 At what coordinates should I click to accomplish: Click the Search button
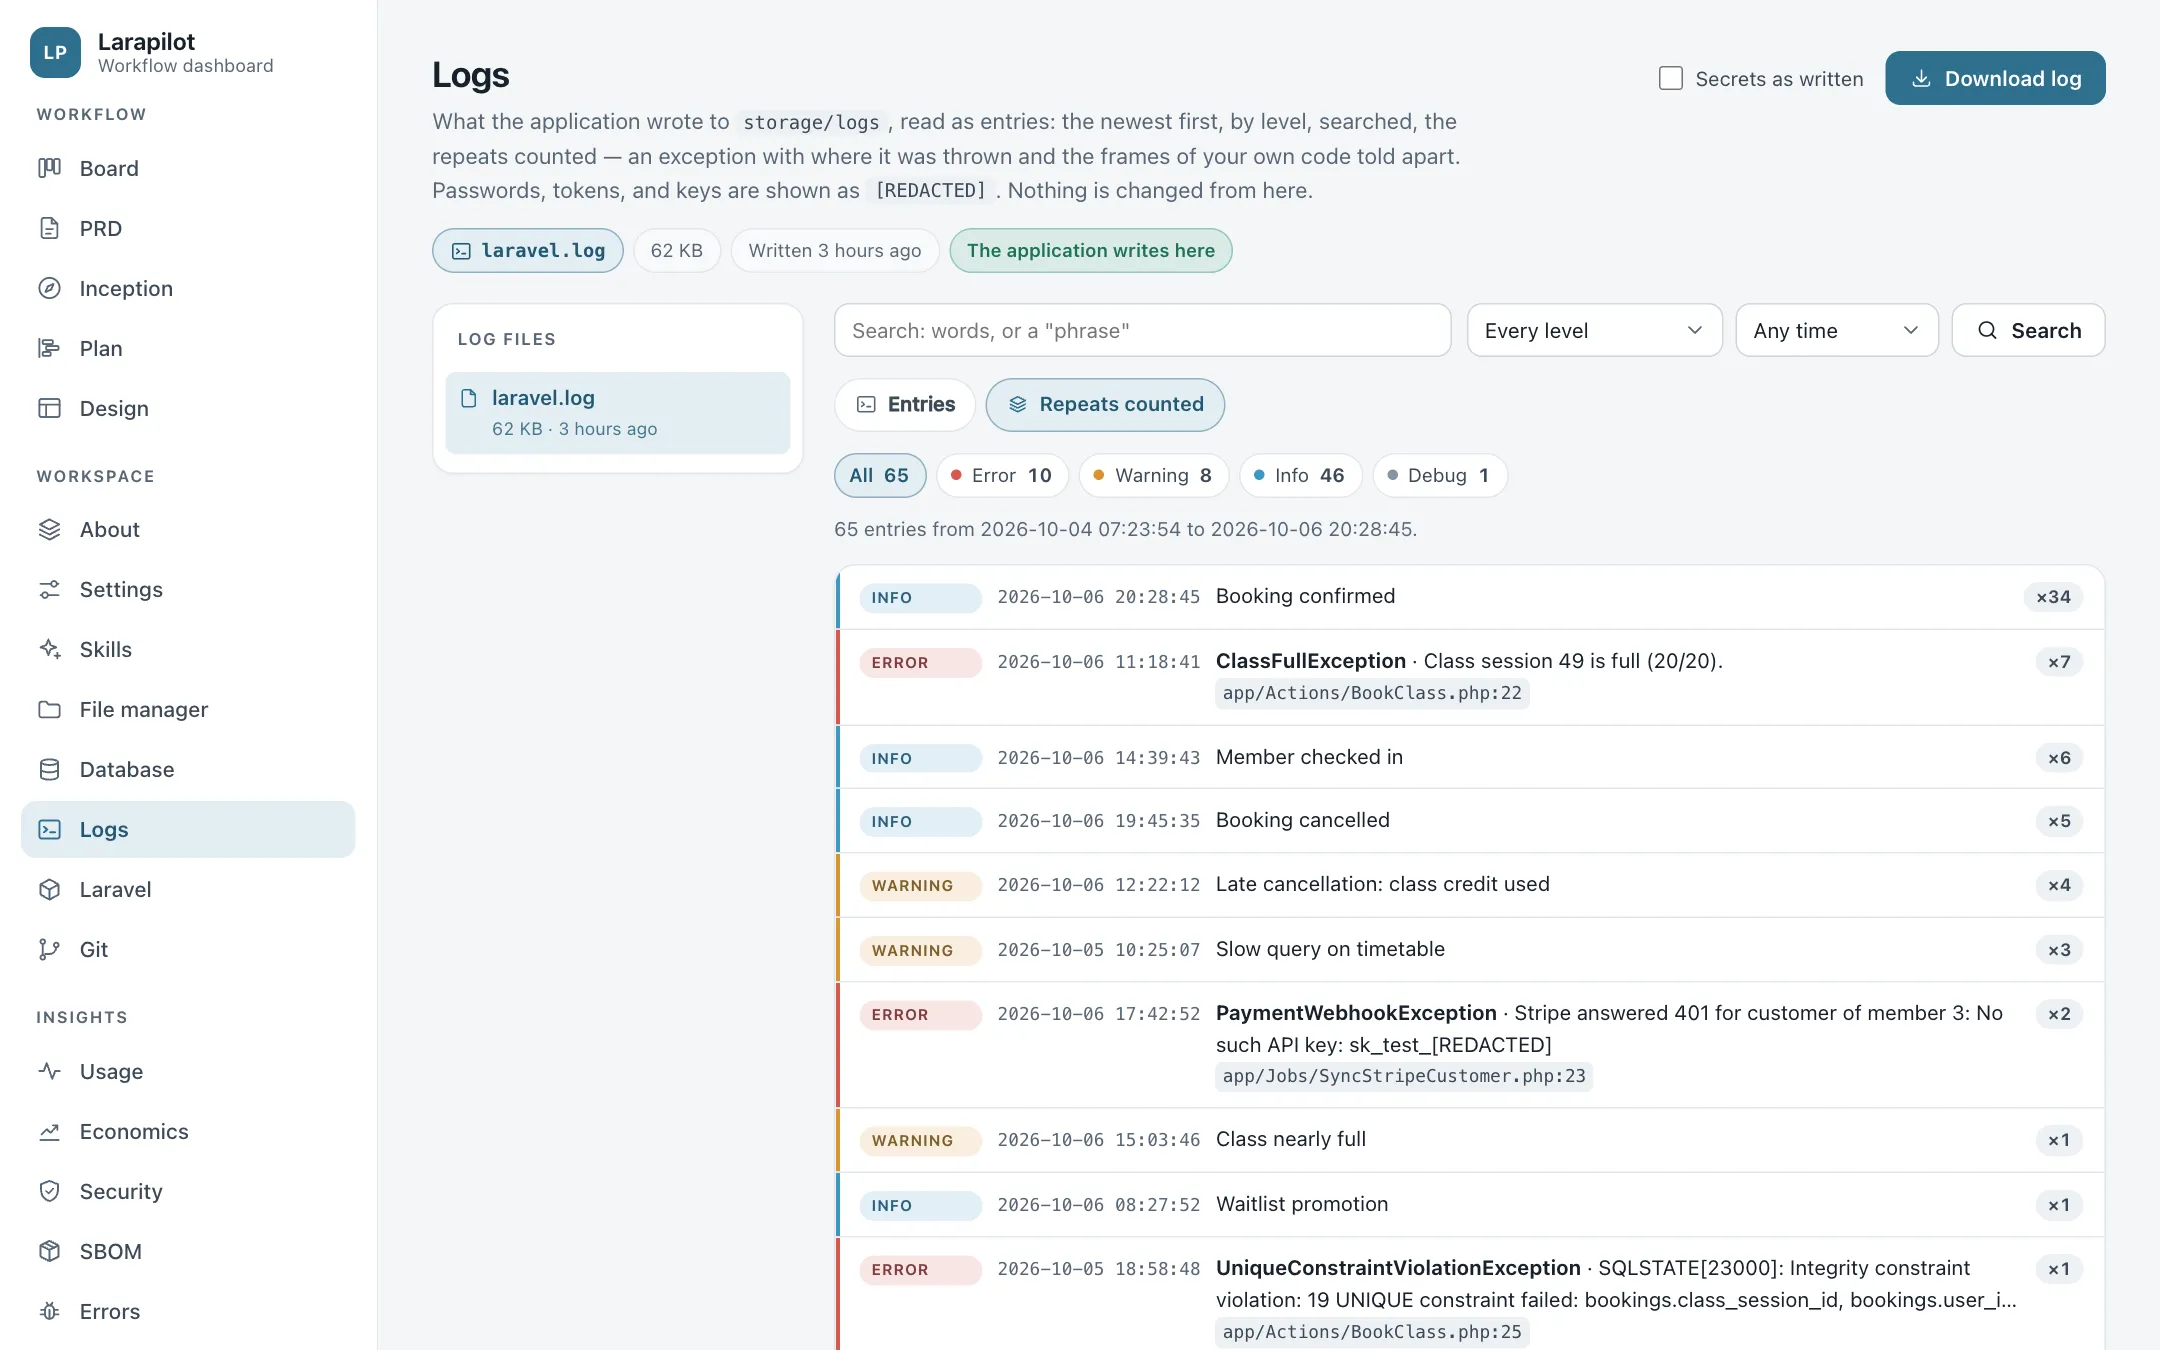[x=2028, y=330]
